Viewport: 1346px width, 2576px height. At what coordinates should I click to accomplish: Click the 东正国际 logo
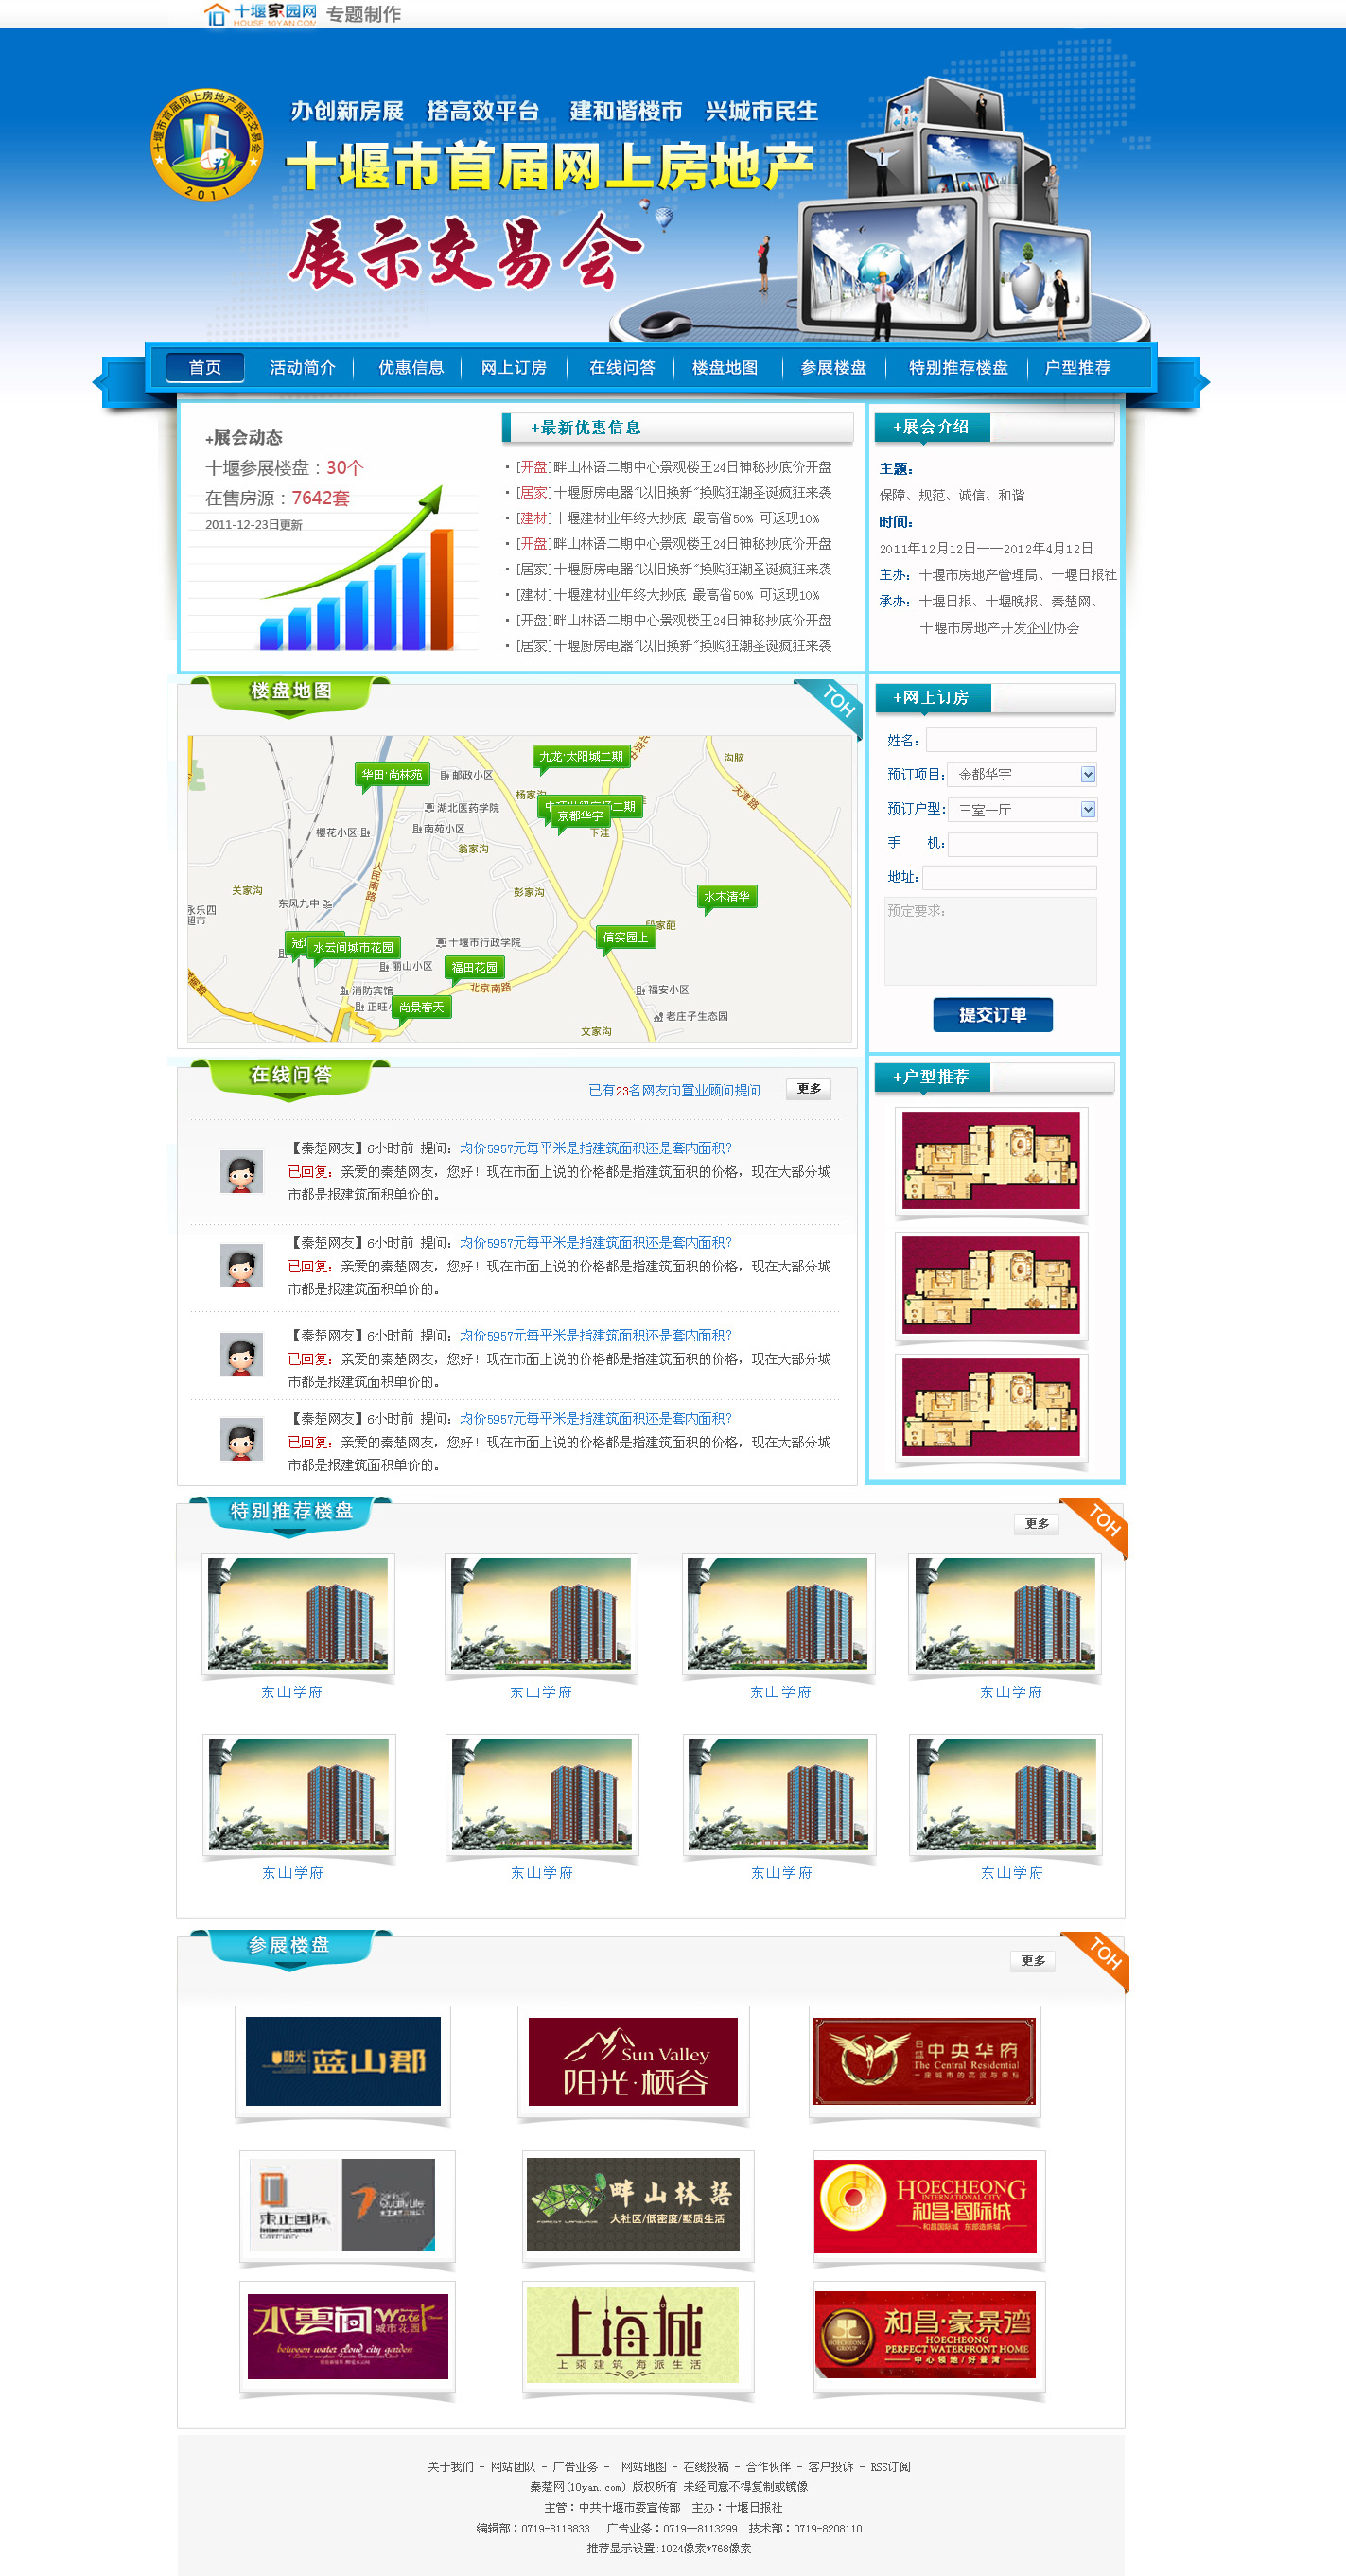pos(347,2205)
